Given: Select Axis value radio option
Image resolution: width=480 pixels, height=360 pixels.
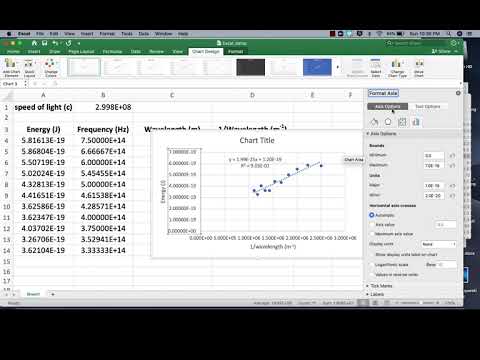Looking at the screenshot, I should point(372,225).
